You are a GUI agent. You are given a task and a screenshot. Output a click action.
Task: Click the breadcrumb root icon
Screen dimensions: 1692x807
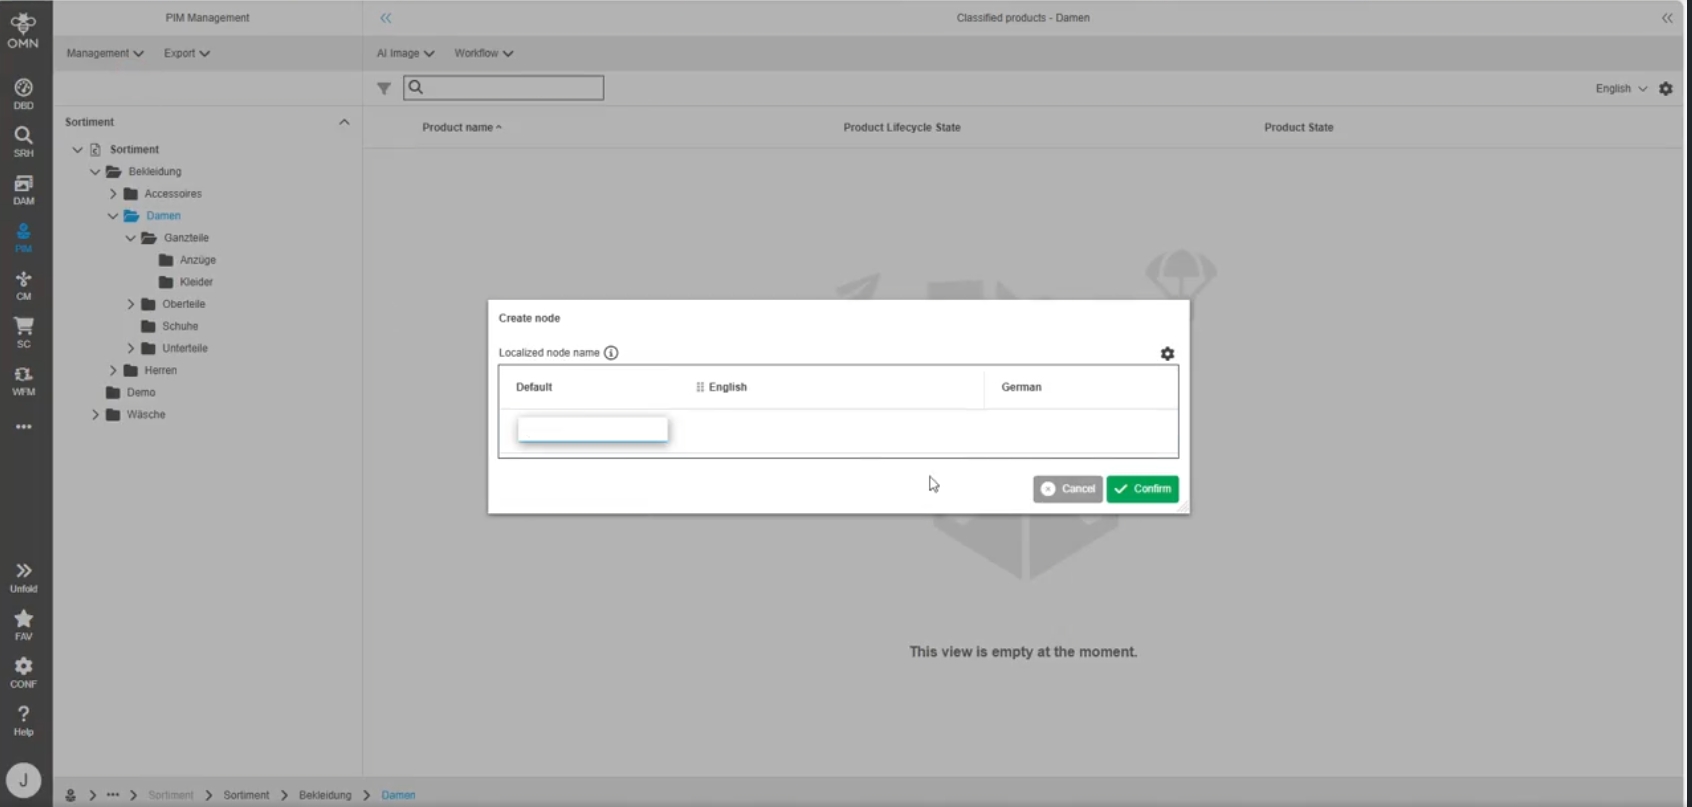coord(70,795)
